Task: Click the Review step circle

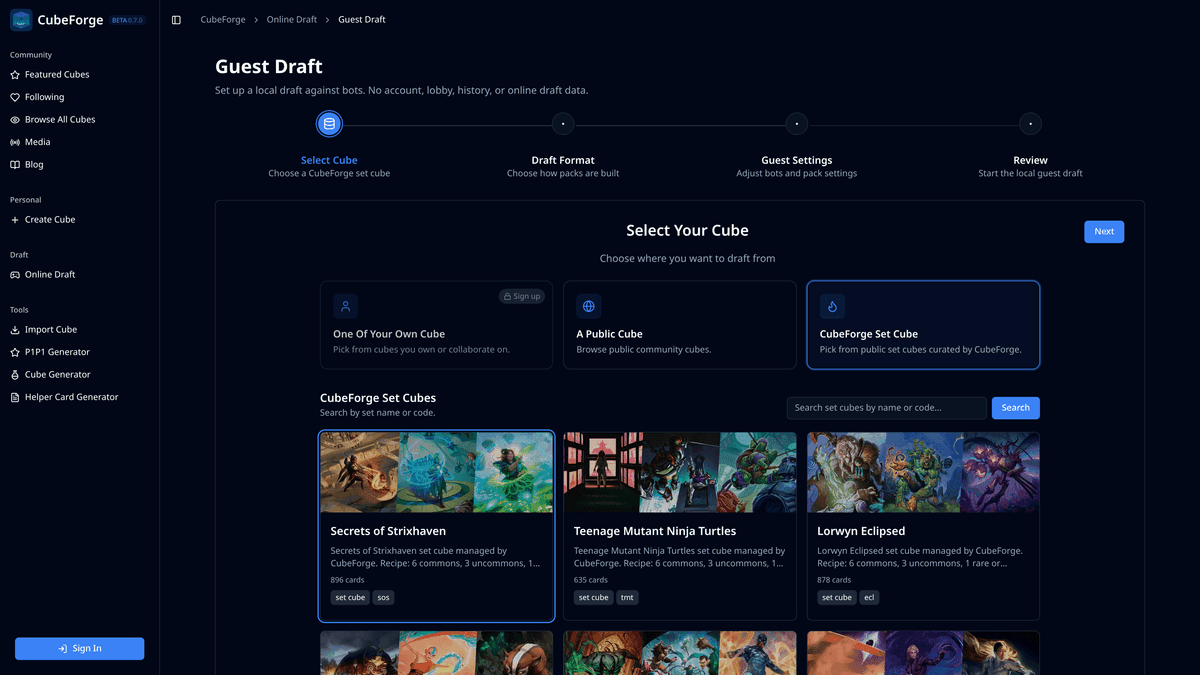Action: (1030, 124)
